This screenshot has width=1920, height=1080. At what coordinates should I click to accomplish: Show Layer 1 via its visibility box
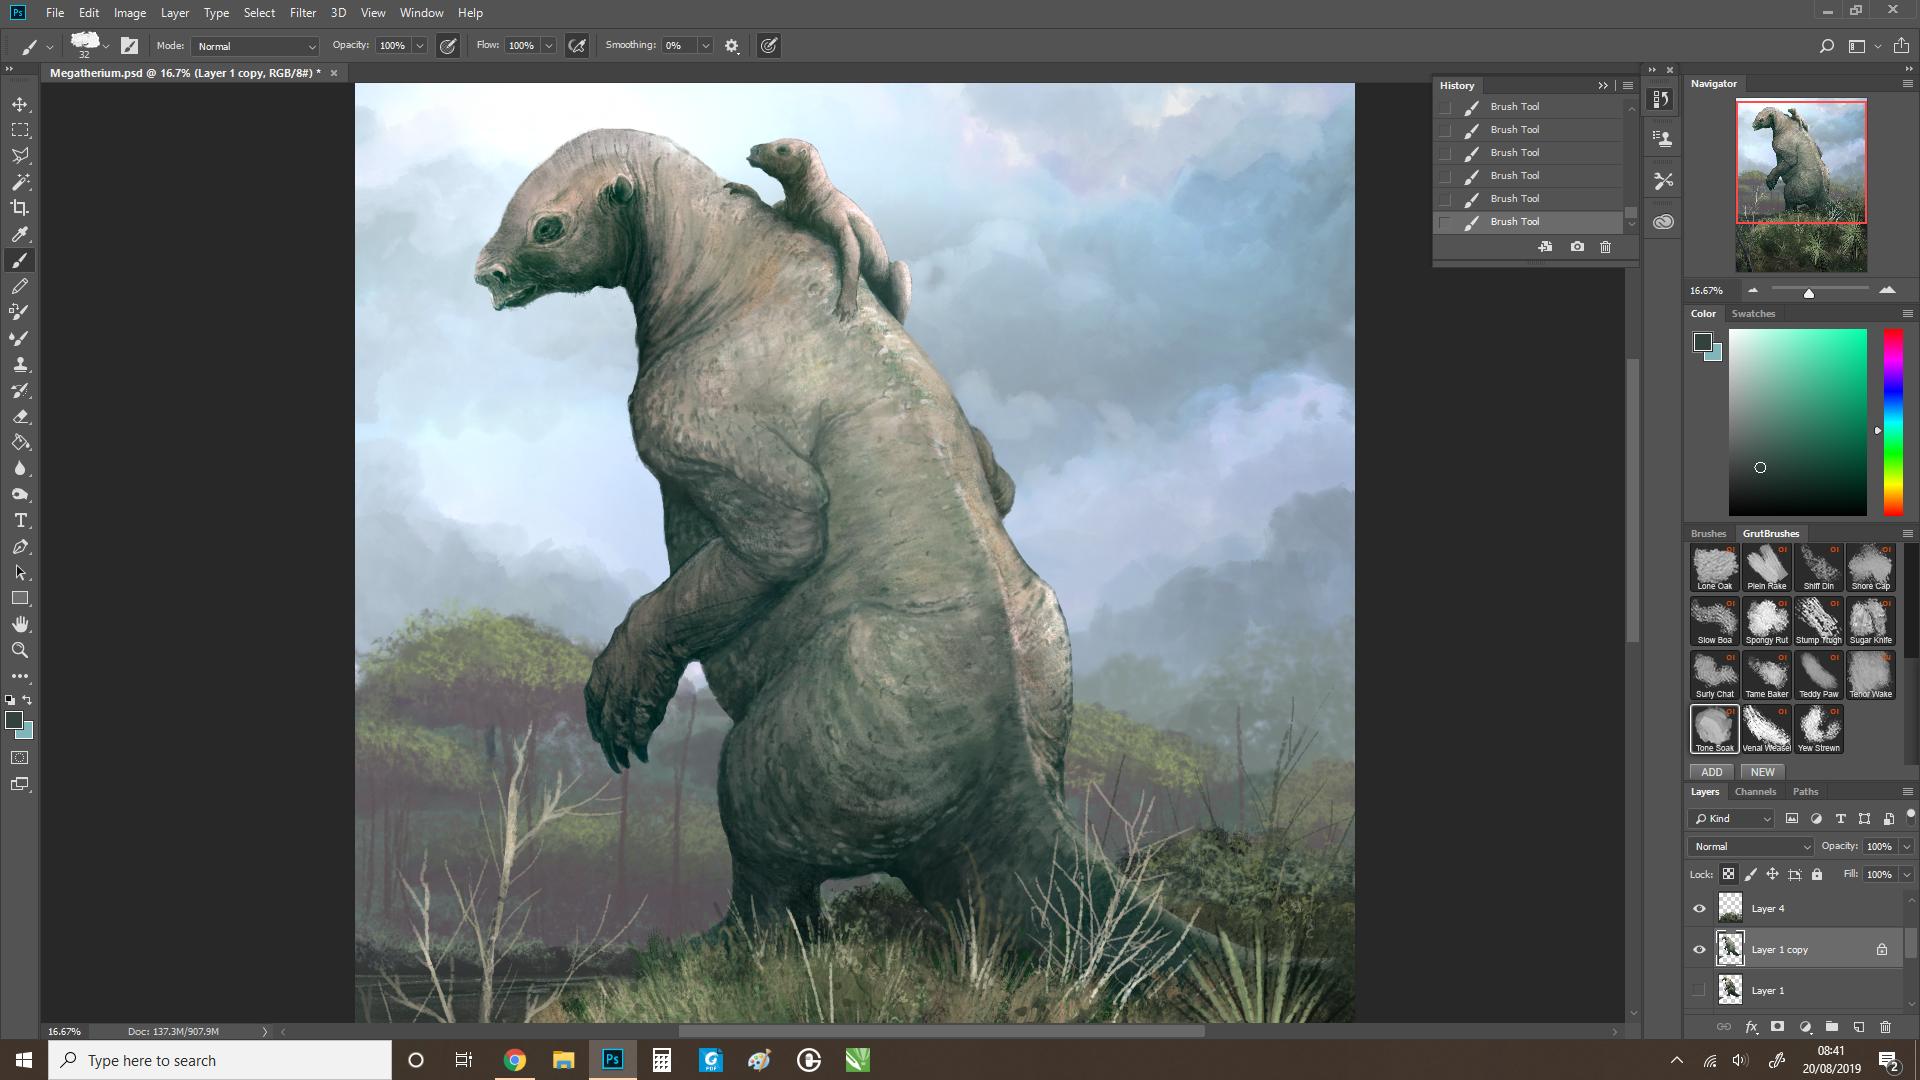(x=1699, y=991)
